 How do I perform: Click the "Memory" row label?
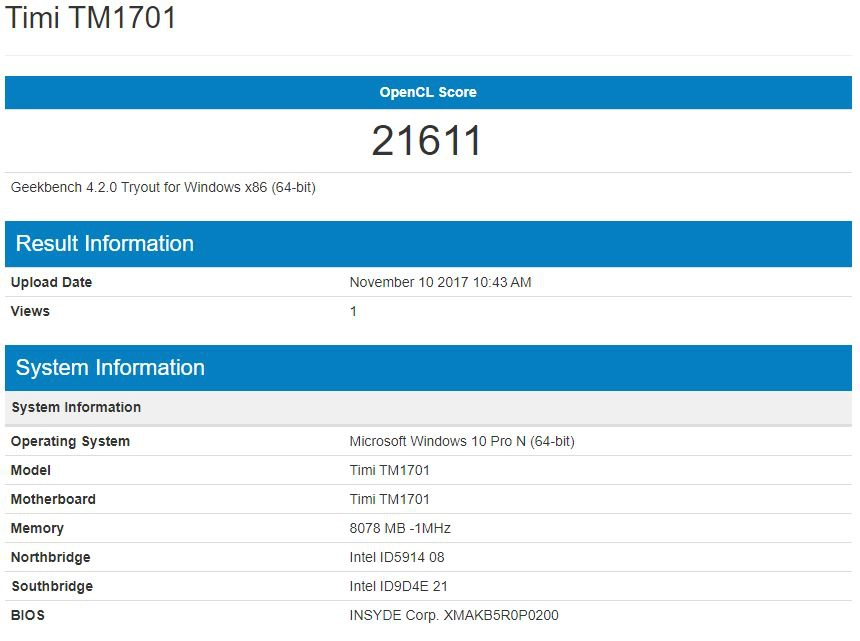(37, 529)
